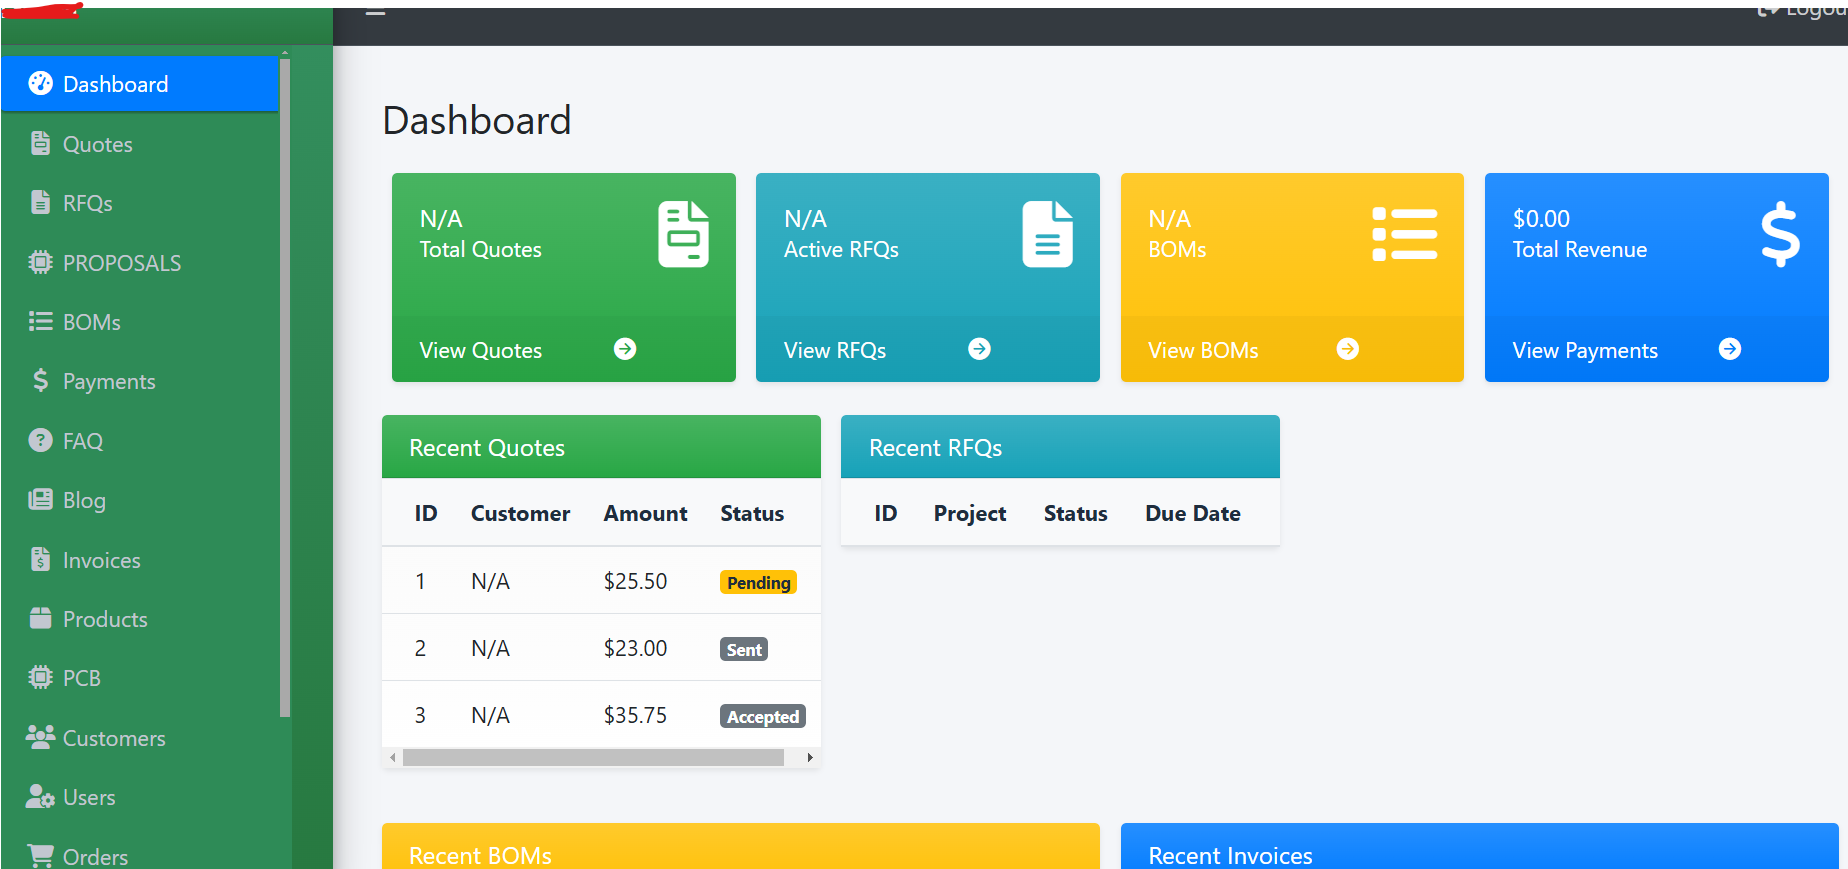The width and height of the screenshot is (1848, 869).
Task: Click the invoice icon on Total Quotes card
Action: pyautogui.click(x=683, y=234)
